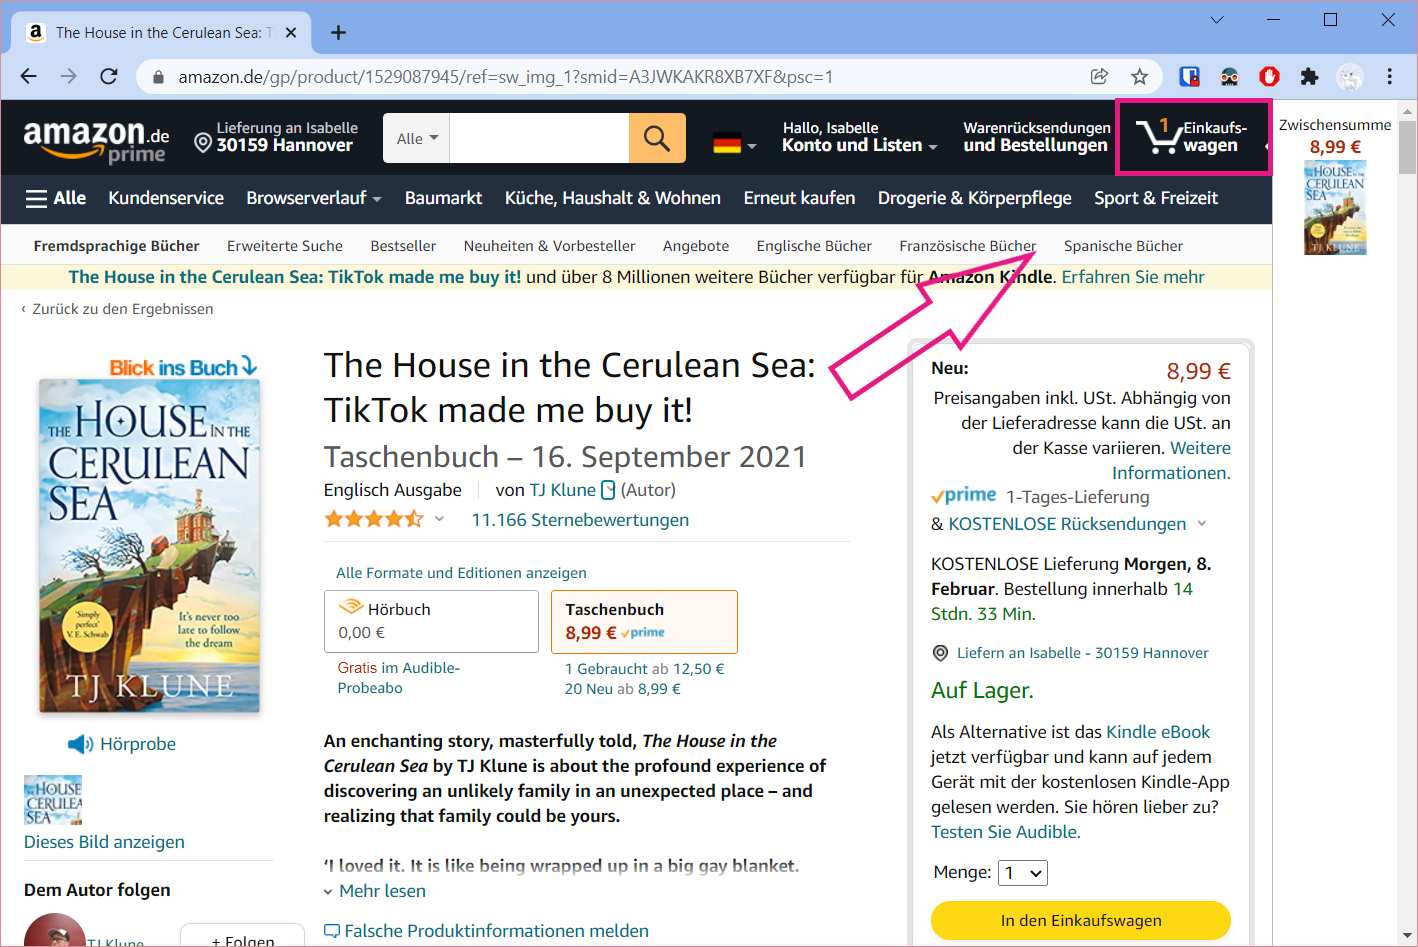Open TJ Klune author dropdown icon
Viewport: 1418px width, 947px height.
[608, 490]
